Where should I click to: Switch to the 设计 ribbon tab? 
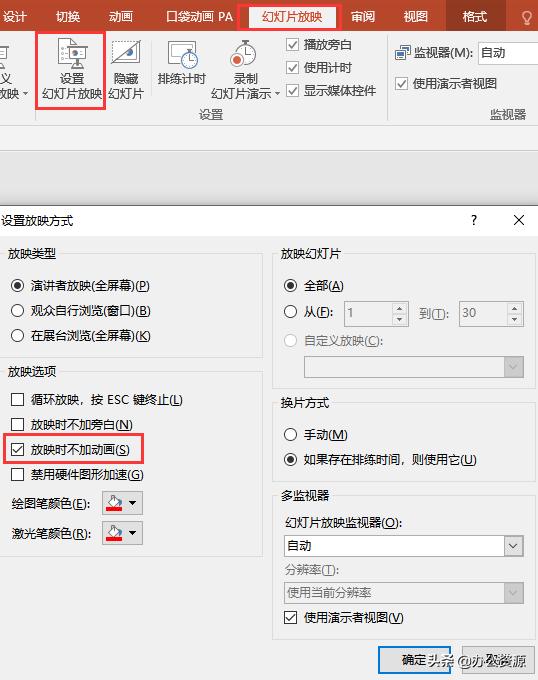tap(15, 17)
